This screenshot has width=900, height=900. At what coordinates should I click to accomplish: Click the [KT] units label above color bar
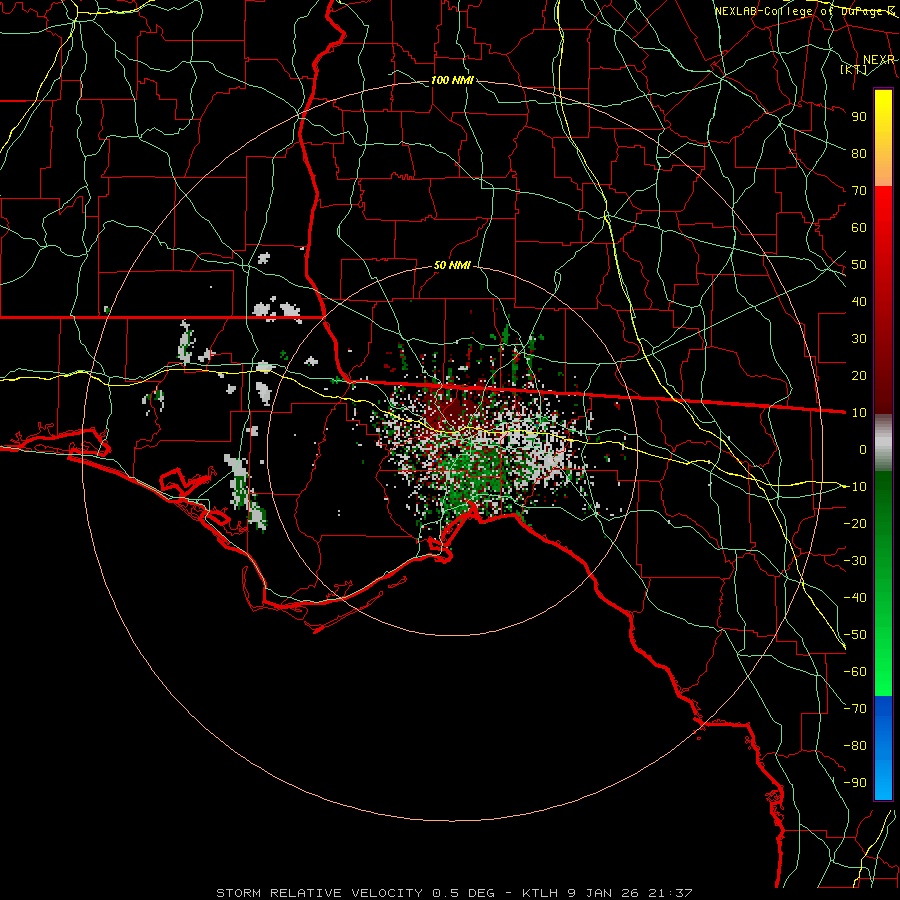click(x=853, y=69)
